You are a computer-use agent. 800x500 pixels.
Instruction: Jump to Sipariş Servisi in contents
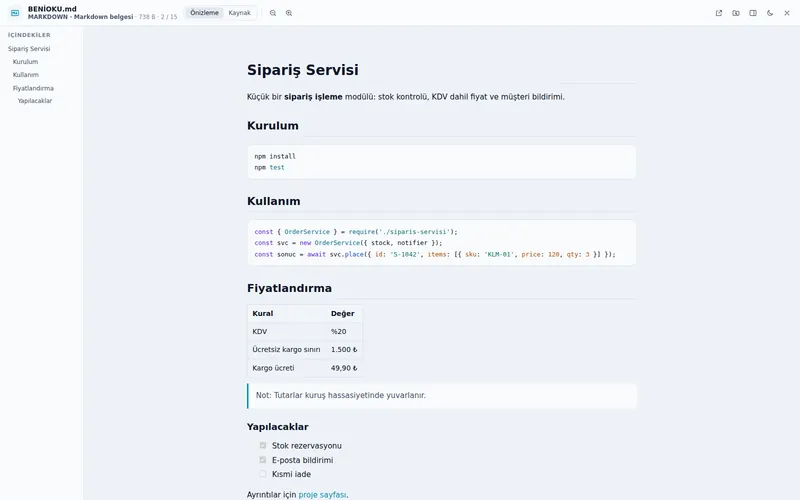(x=29, y=49)
